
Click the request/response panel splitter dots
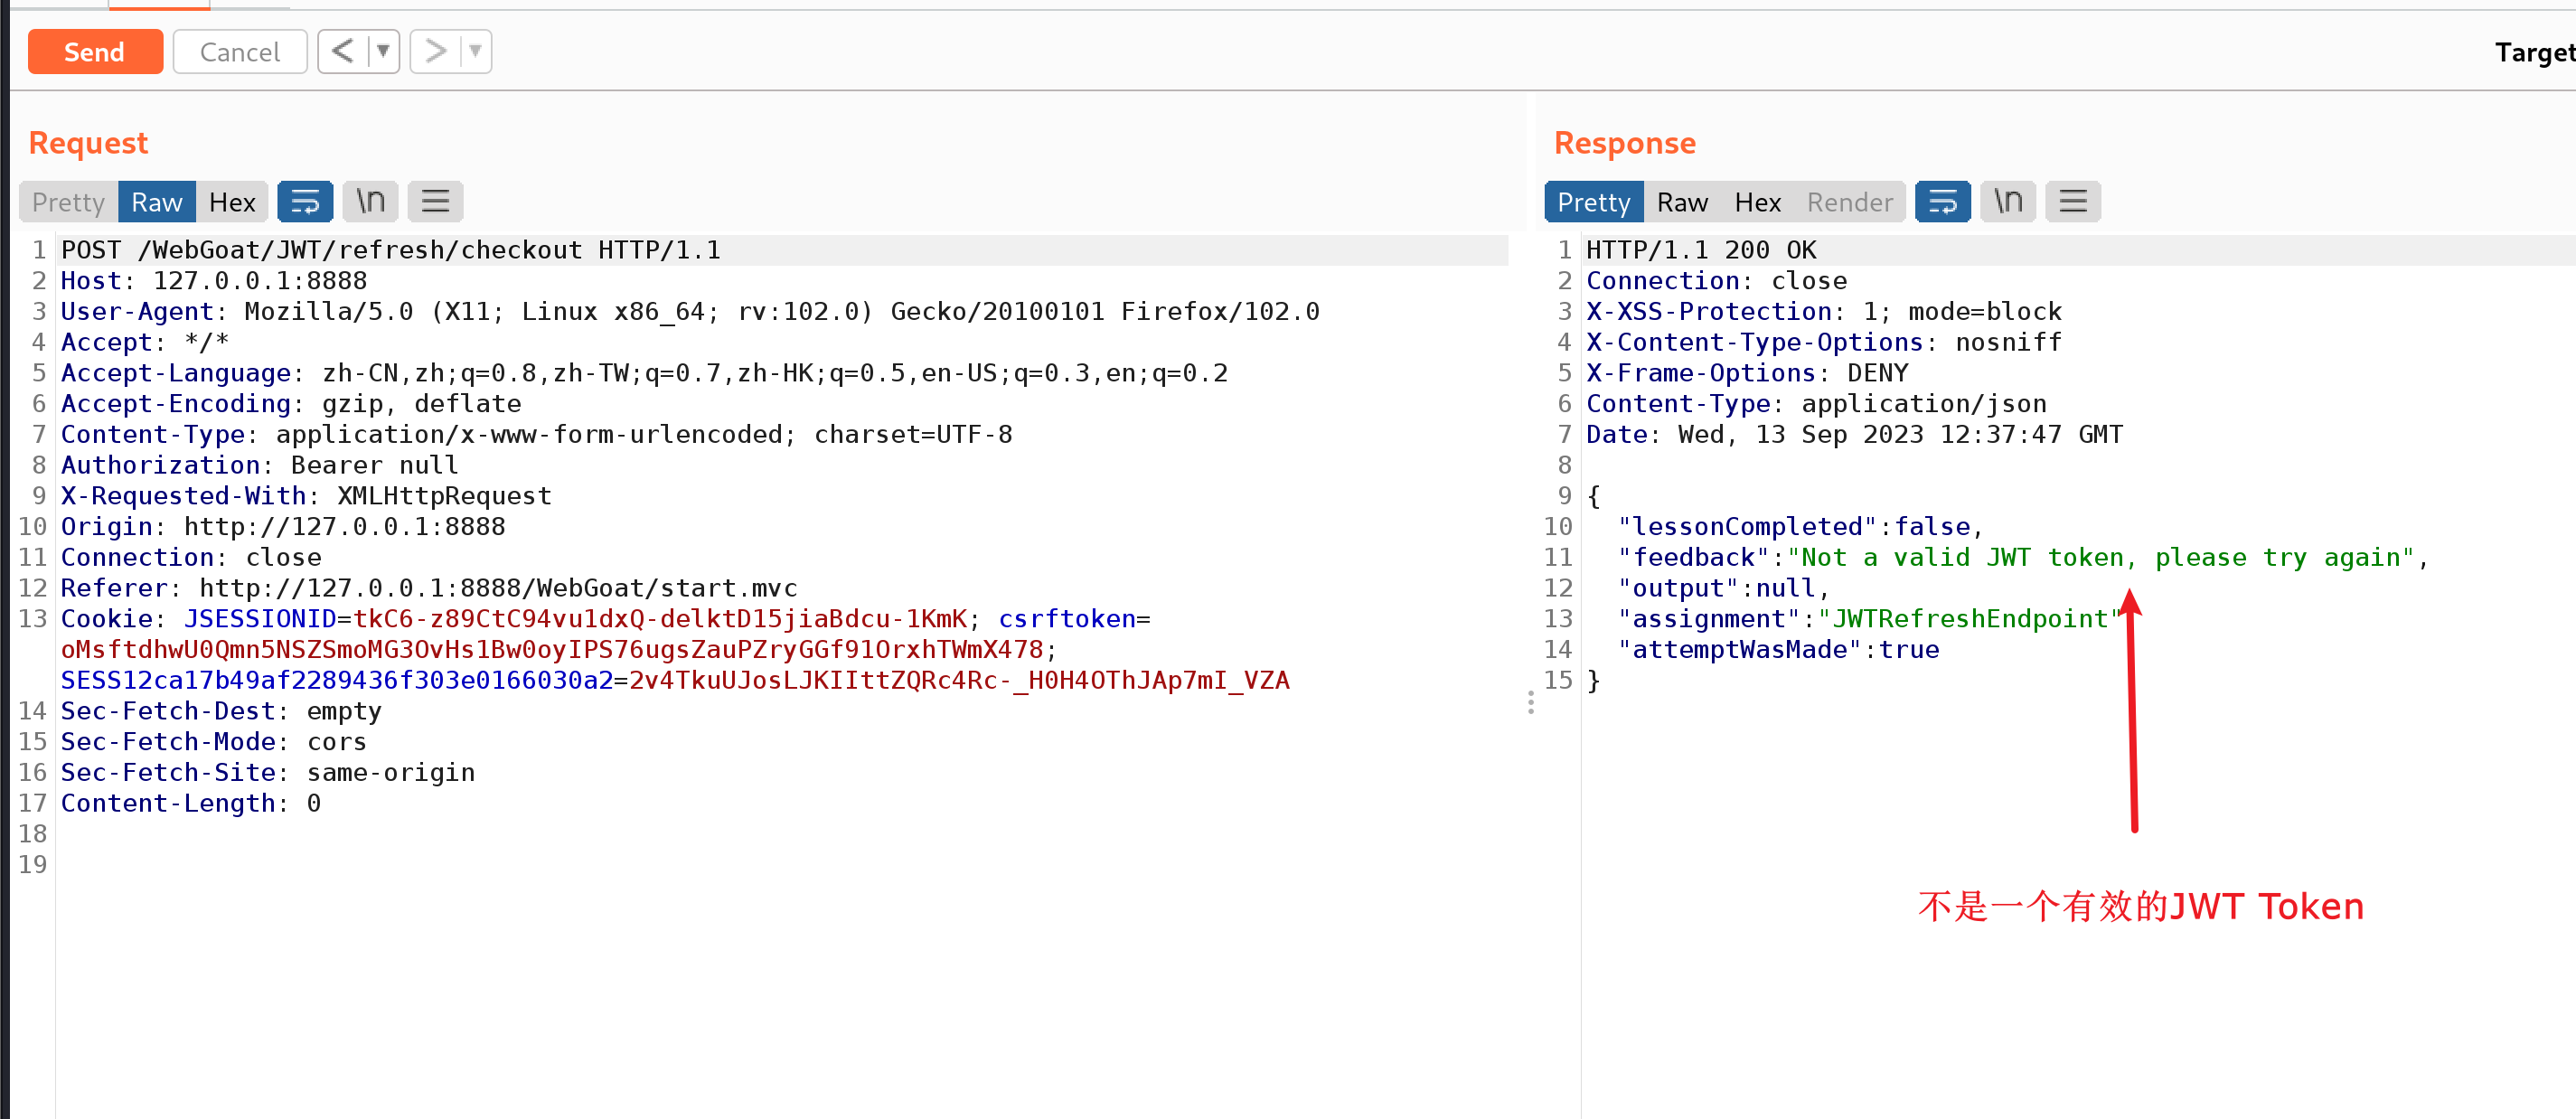1531,703
